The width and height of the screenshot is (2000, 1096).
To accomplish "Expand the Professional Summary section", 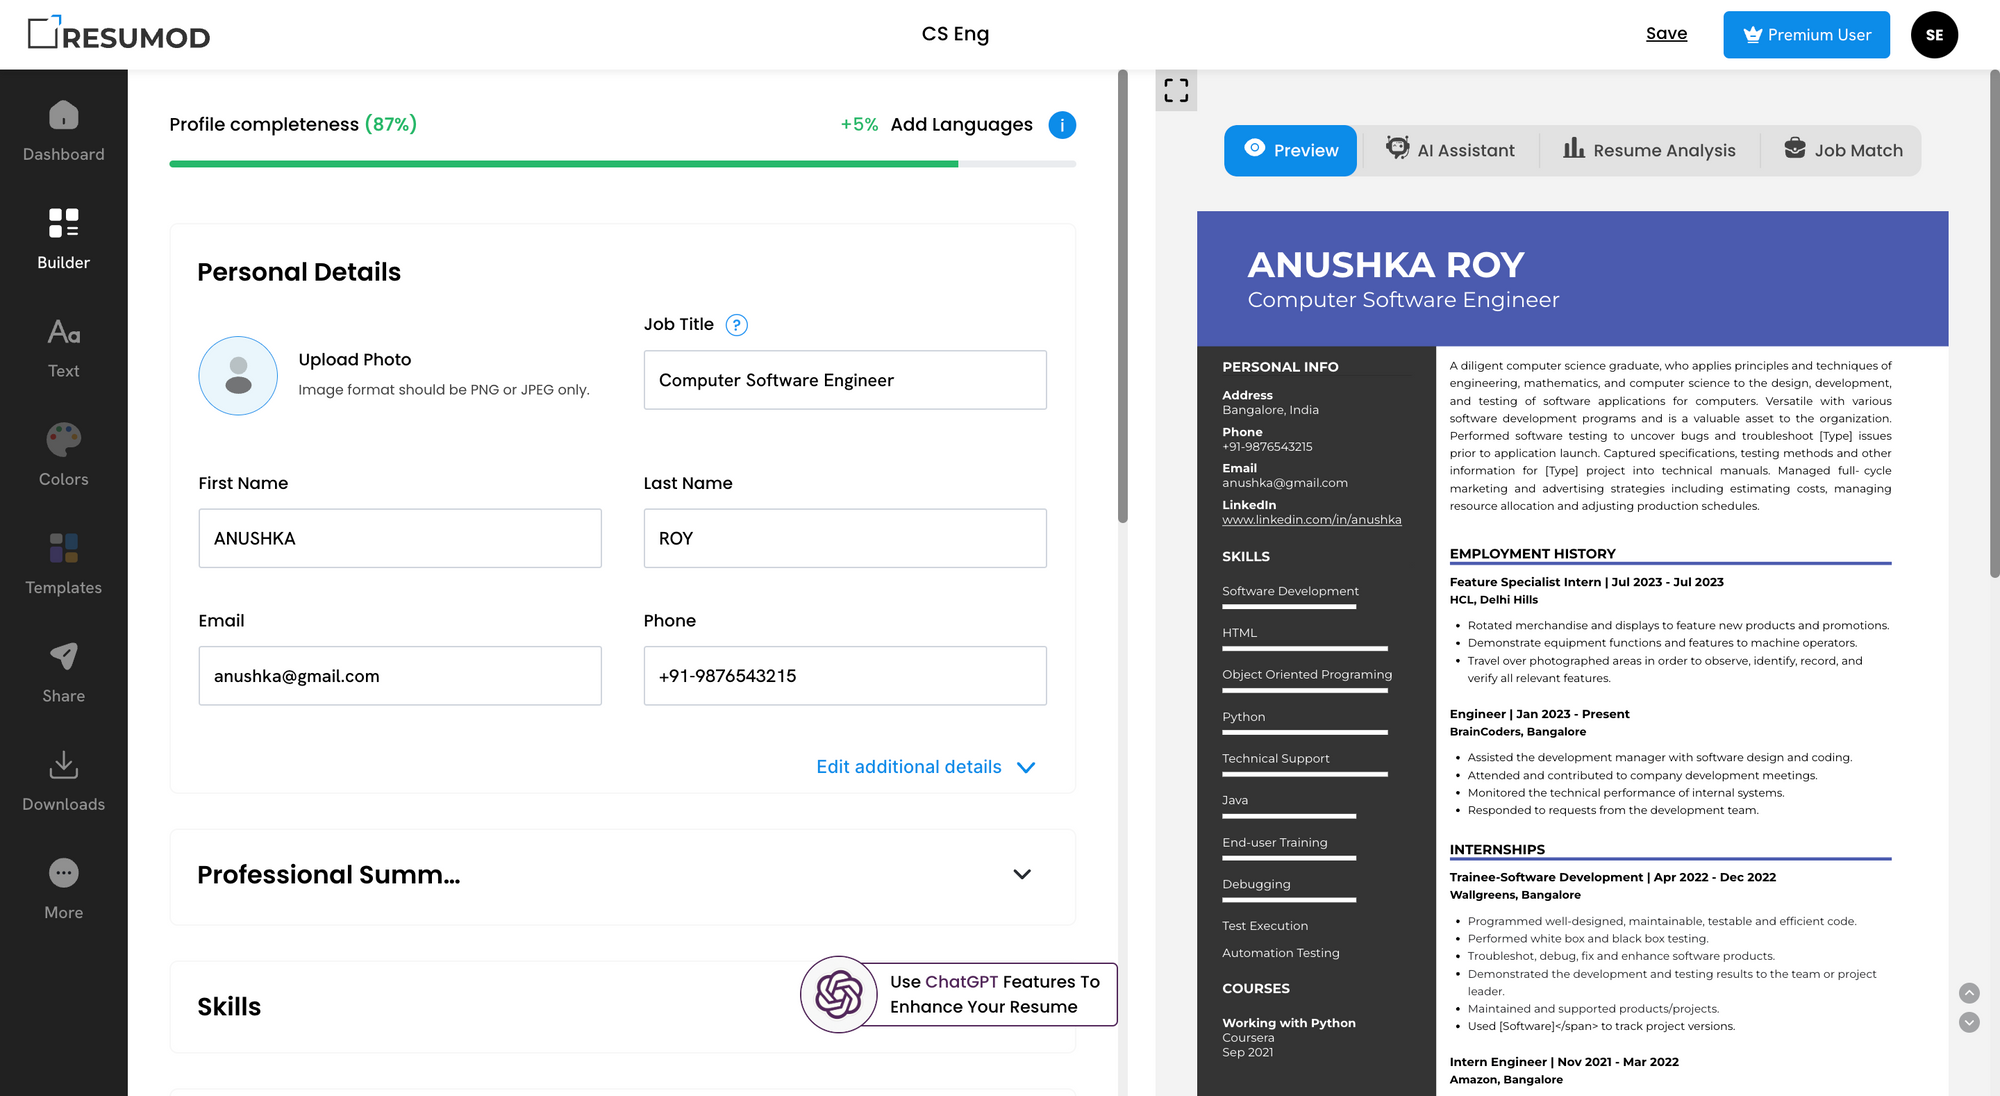I will [x=1022, y=874].
